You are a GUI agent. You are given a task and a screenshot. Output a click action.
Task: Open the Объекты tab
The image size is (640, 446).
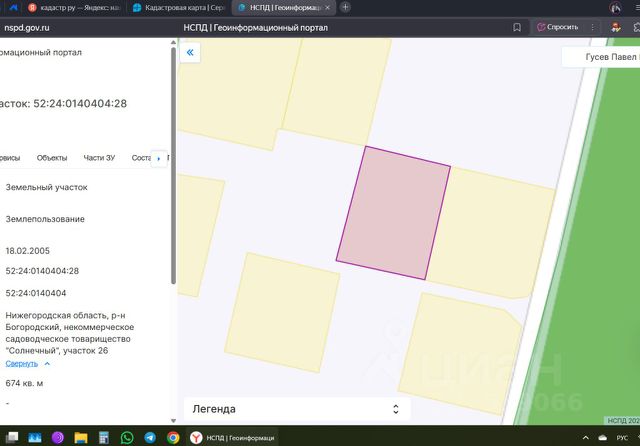click(52, 158)
